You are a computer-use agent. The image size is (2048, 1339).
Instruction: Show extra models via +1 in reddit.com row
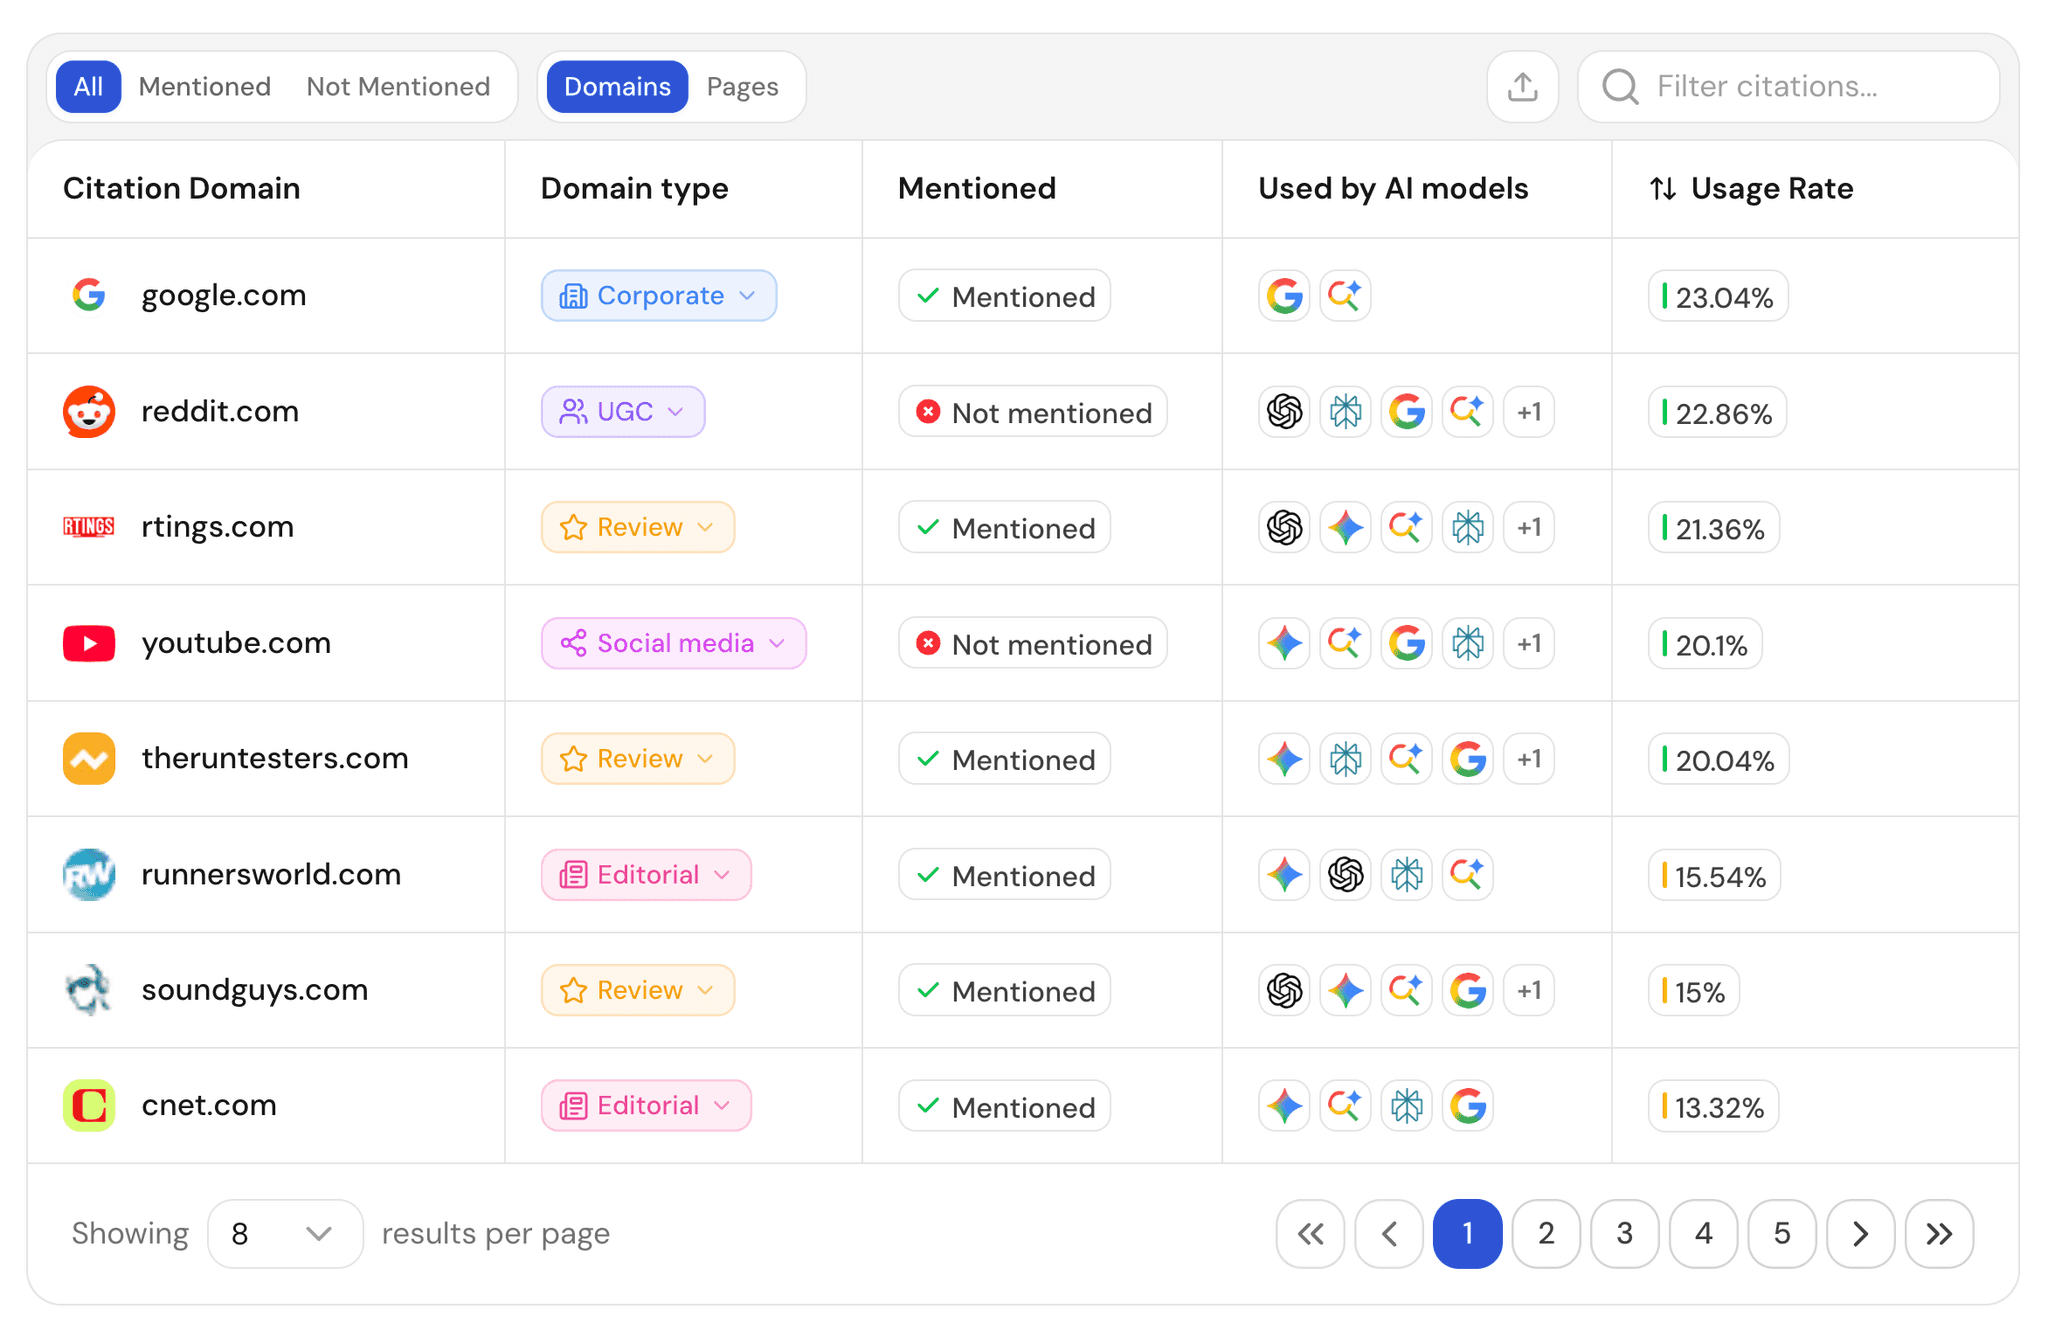point(1529,412)
